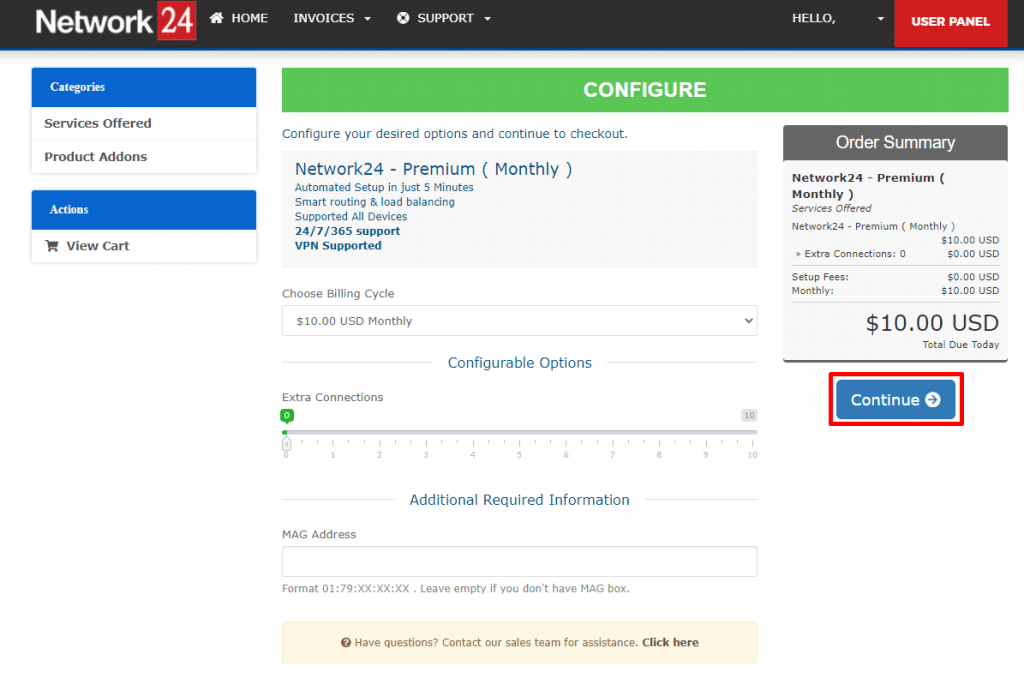Viewport: 1024px width, 684px height.
Task: Go to the Home page
Action: 238,18
